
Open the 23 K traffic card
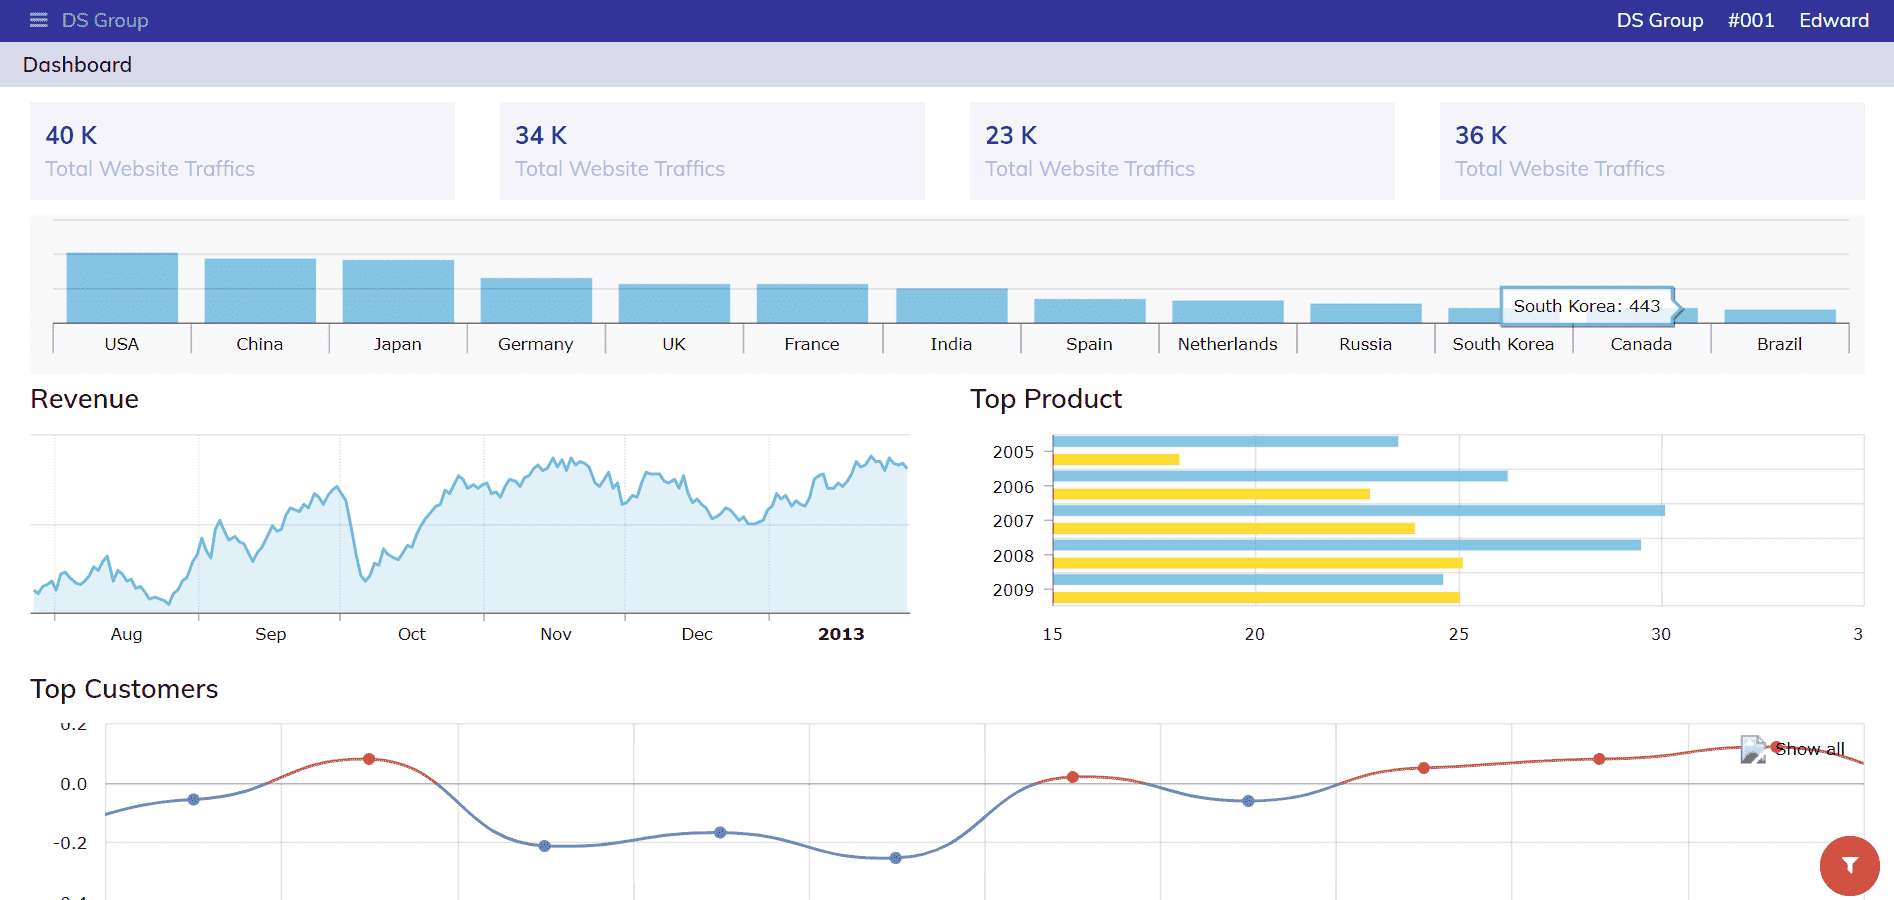click(1182, 151)
